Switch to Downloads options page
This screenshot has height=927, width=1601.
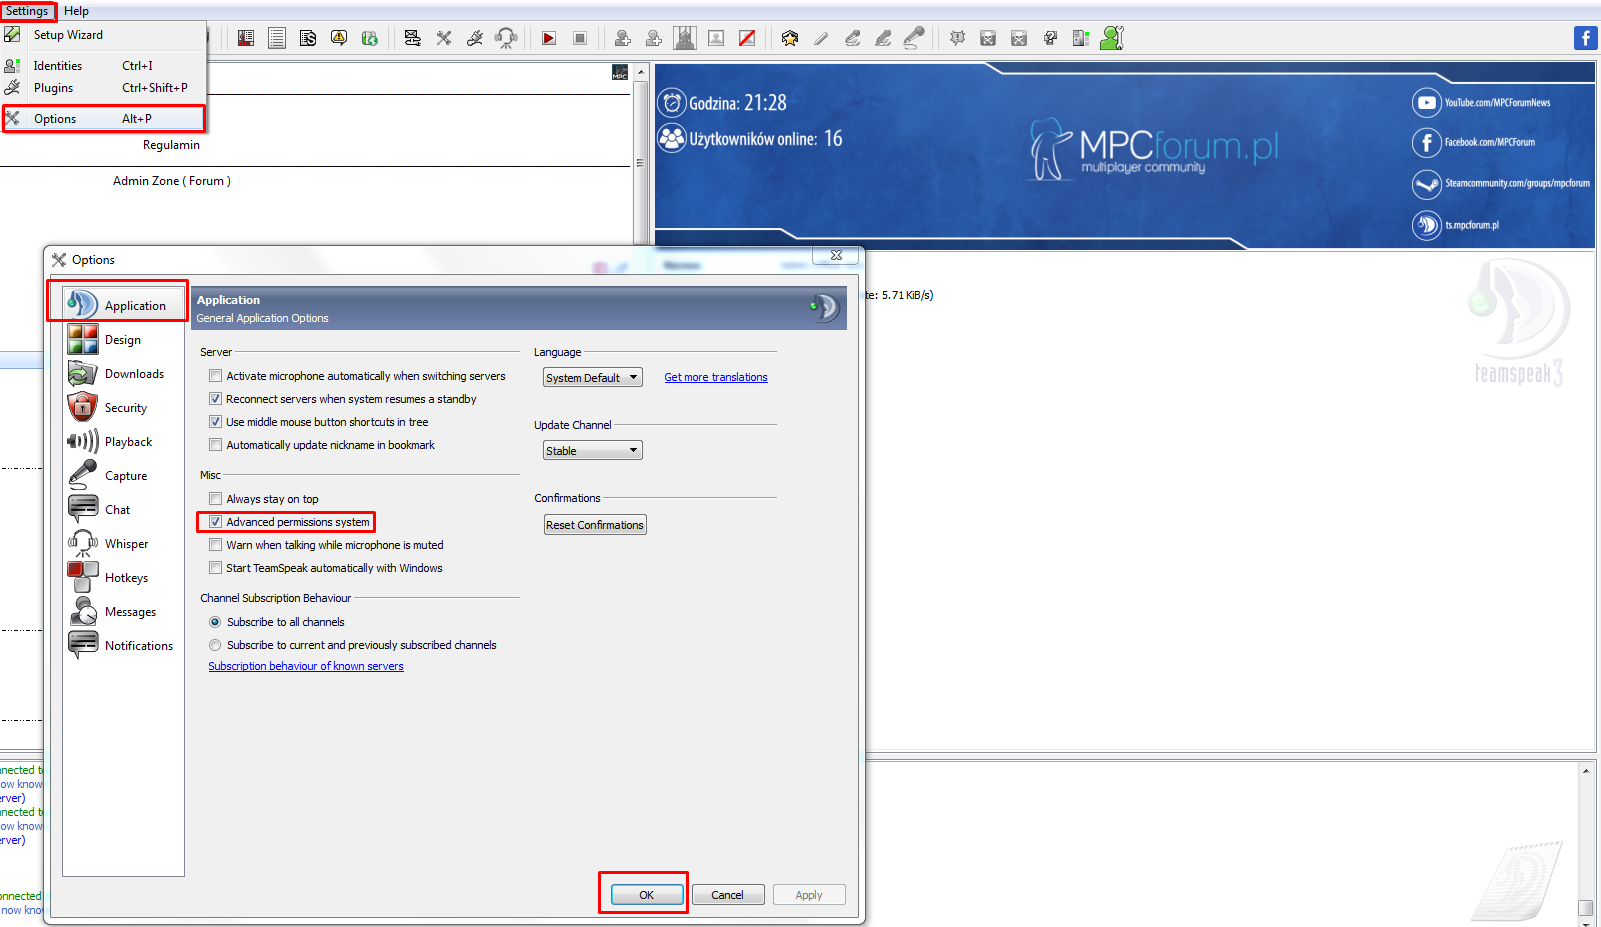pyautogui.click(x=123, y=374)
